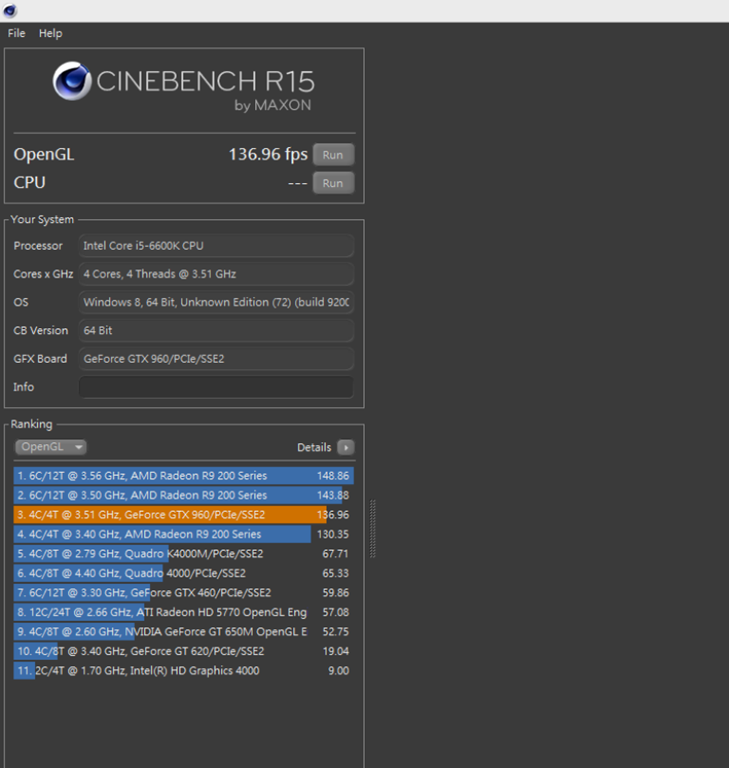Select ranking row 6 Quadro 4000

point(184,573)
